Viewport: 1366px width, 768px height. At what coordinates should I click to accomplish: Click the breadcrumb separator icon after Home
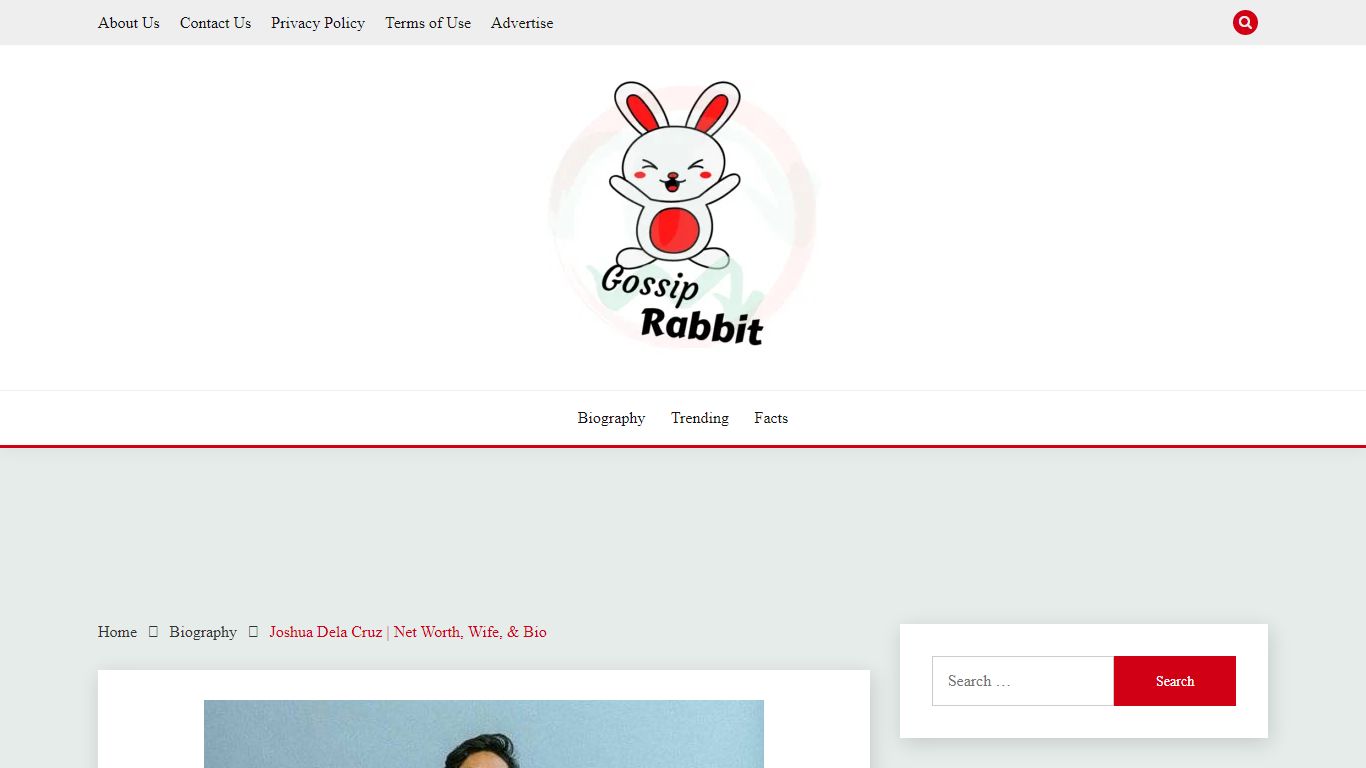153,632
